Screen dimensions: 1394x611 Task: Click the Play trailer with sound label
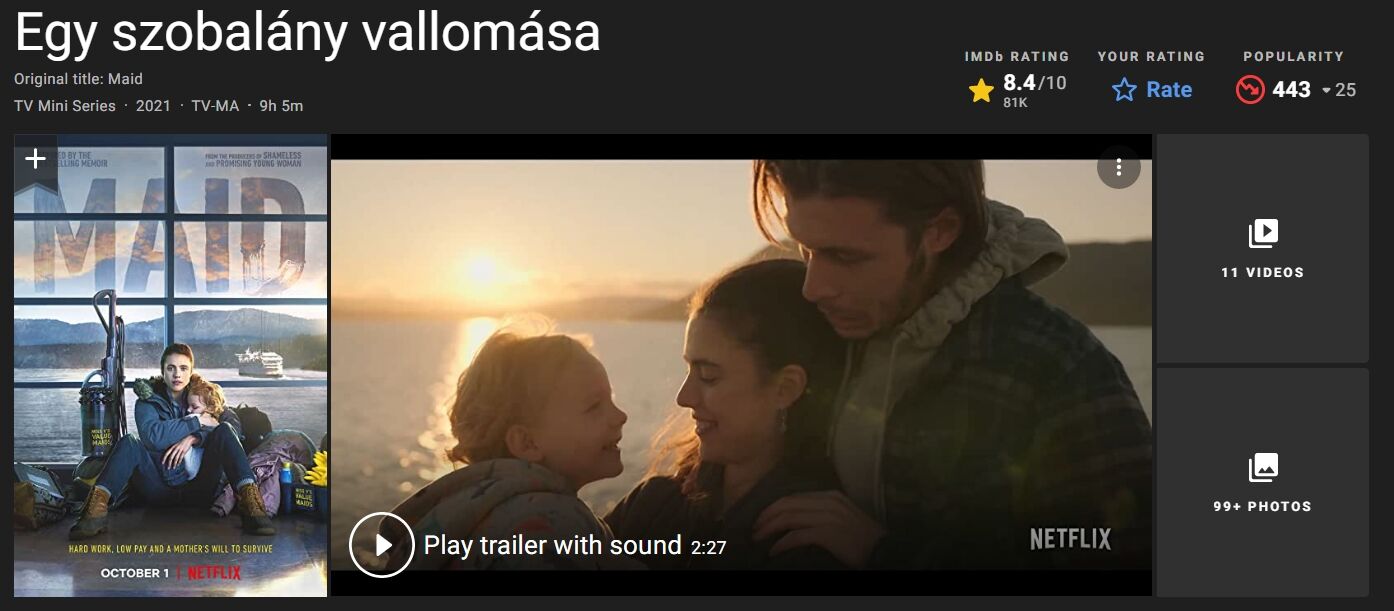[552, 545]
